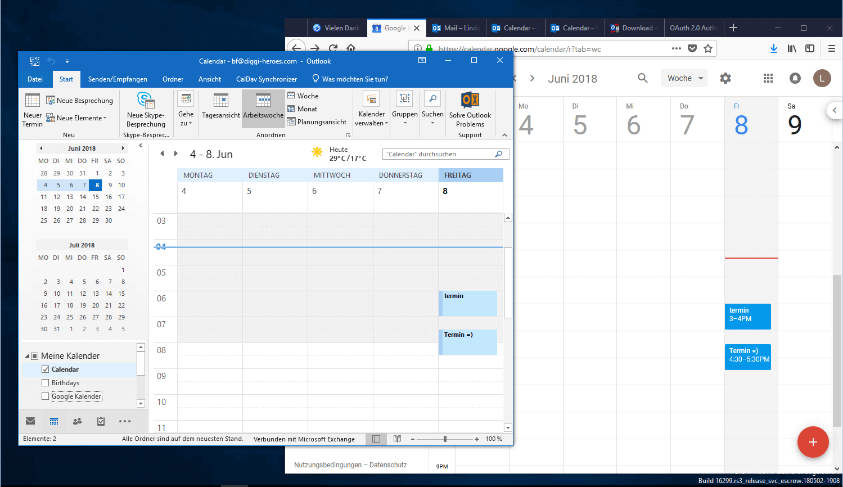Open the Datei tab

pos(35,79)
